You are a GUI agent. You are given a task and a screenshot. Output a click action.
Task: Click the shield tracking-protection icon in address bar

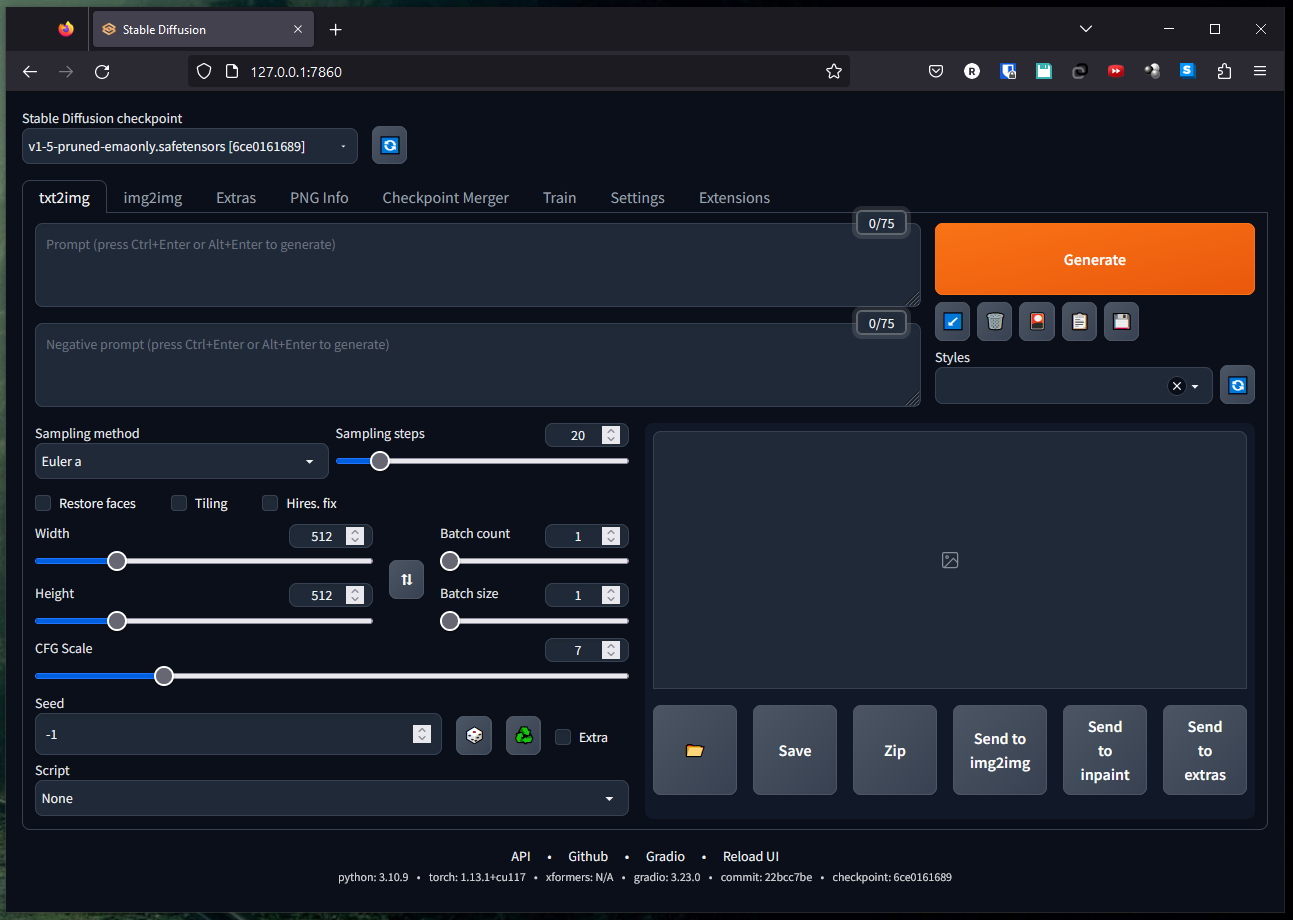204,71
